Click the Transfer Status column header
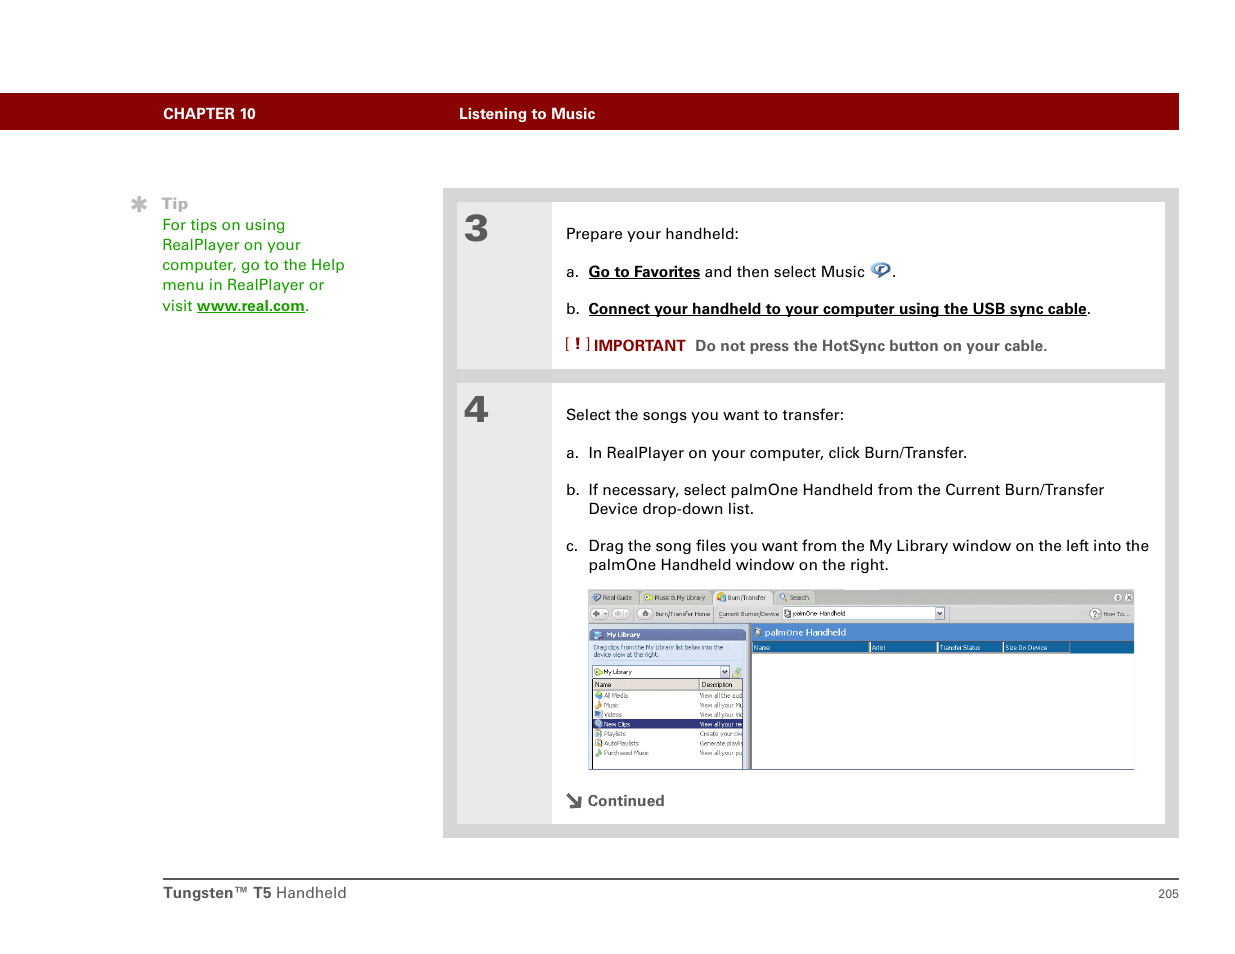 click(970, 648)
